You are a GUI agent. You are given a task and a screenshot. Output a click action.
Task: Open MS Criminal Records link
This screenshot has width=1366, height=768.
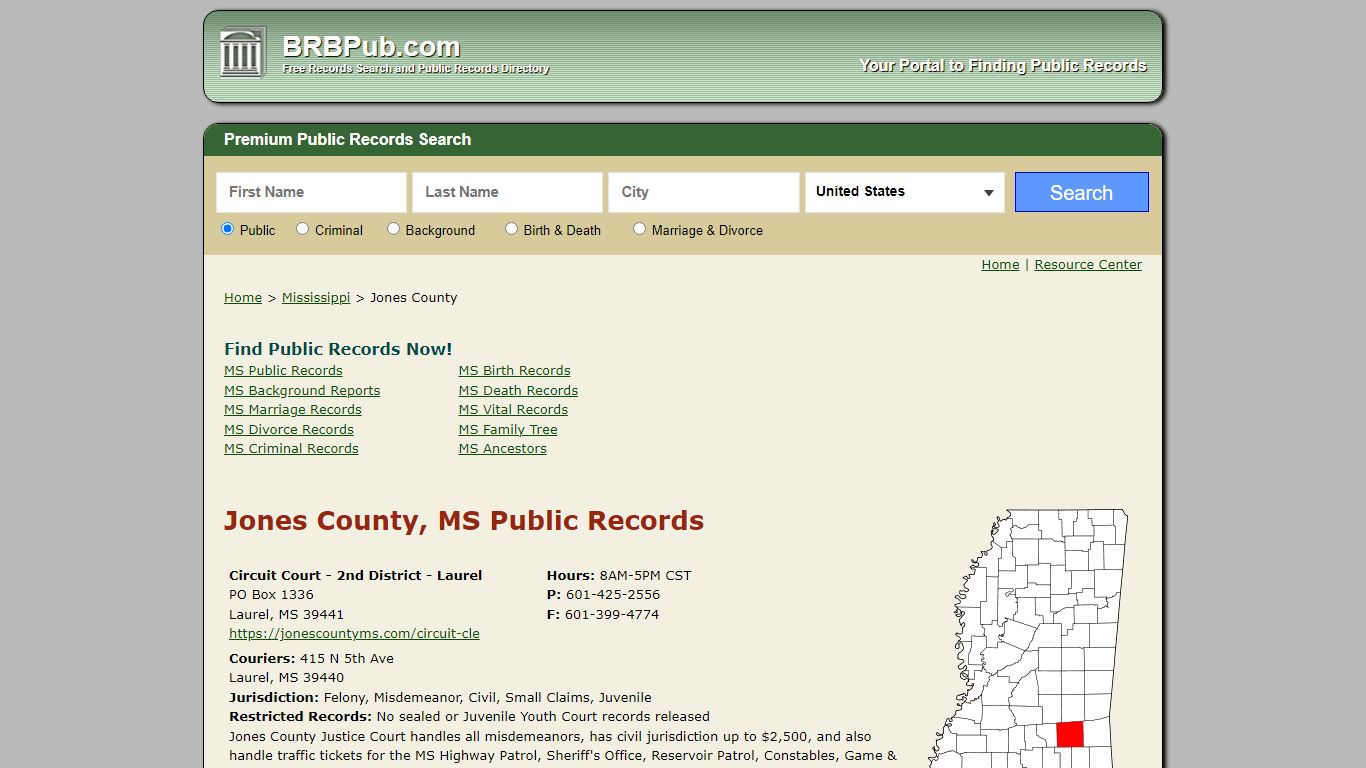pyautogui.click(x=291, y=449)
